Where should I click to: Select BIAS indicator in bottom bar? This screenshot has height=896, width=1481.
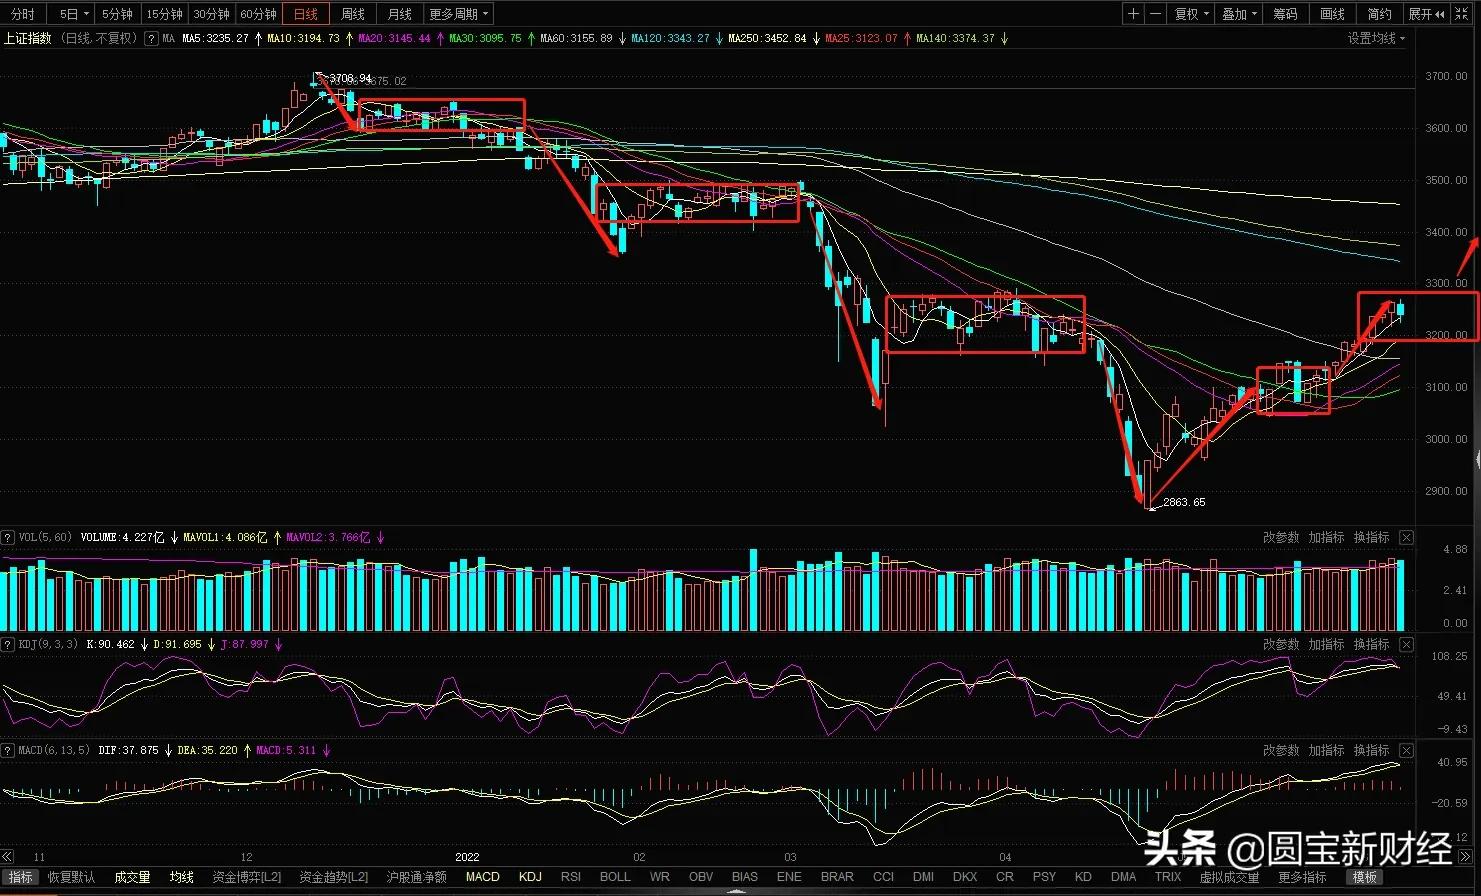click(x=745, y=877)
